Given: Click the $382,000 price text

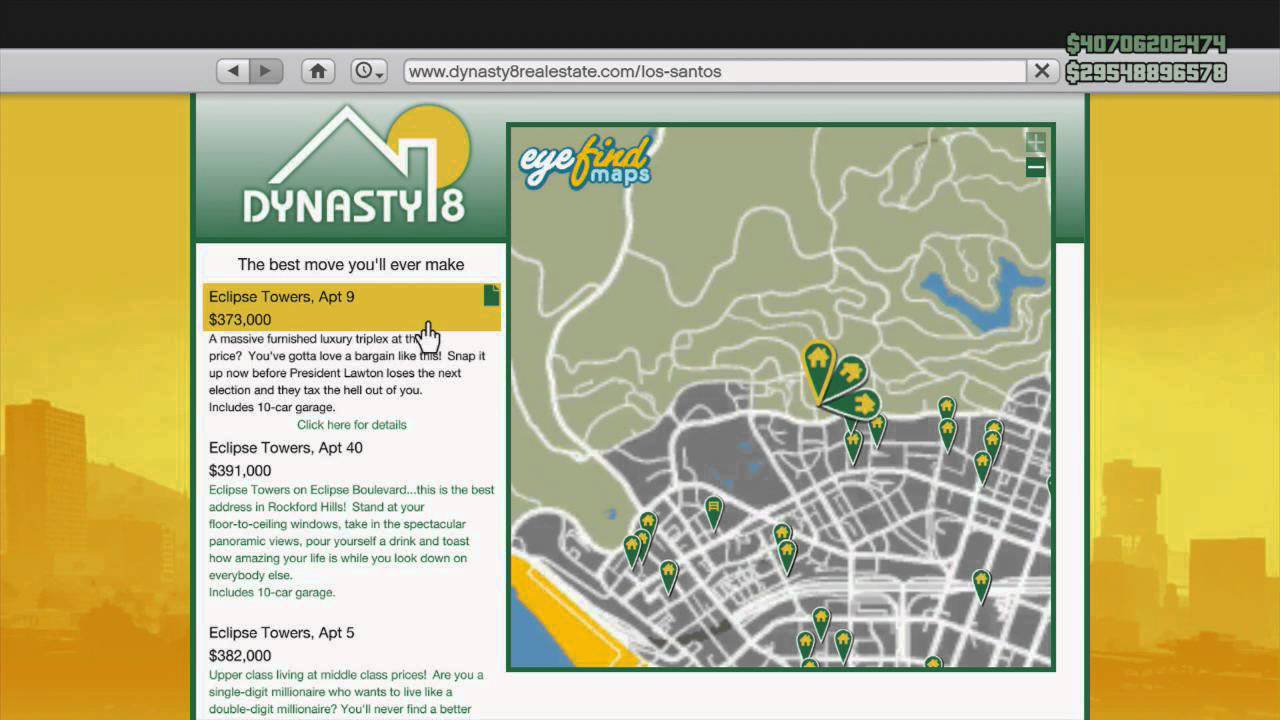Looking at the screenshot, I should point(240,656).
